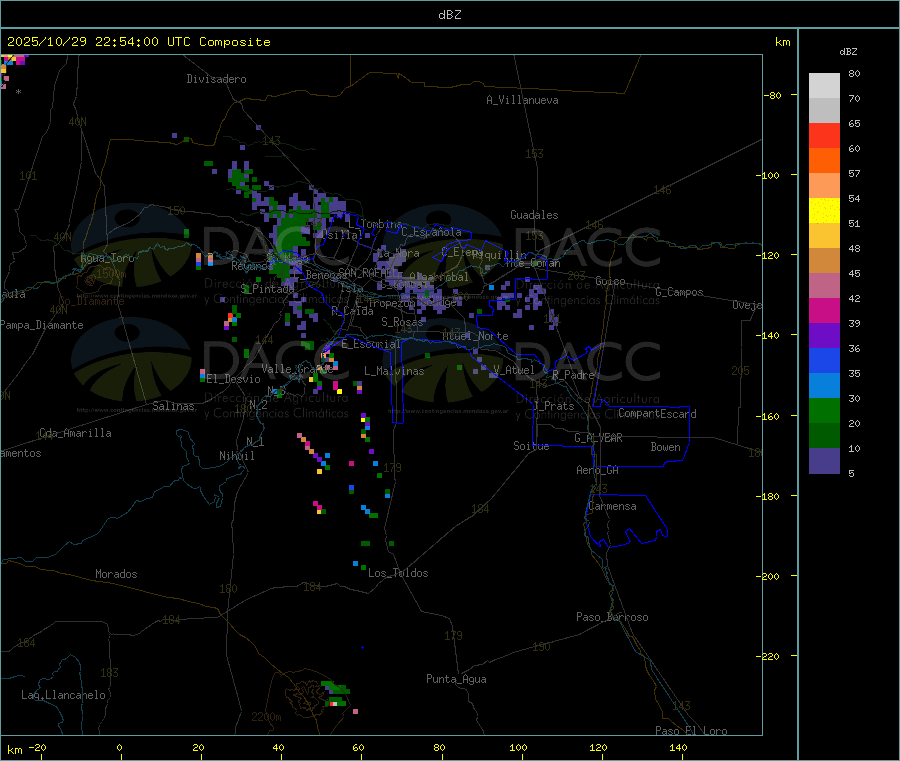900x761 pixels.
Task: Click the red 60-65 dBZ legend swatch
Action: click(x=824, y=135)
